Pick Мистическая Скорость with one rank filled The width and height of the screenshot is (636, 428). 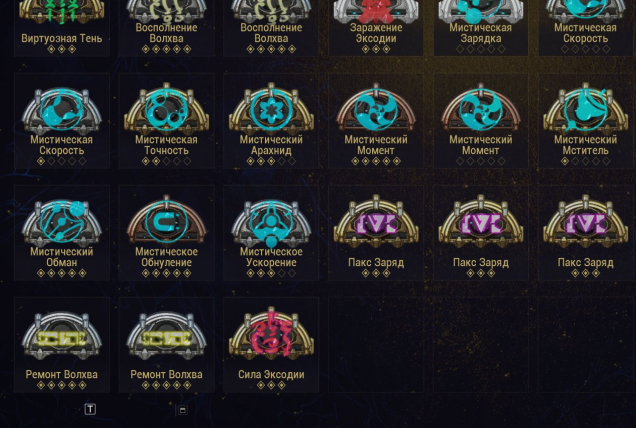(x=62, y=120)
